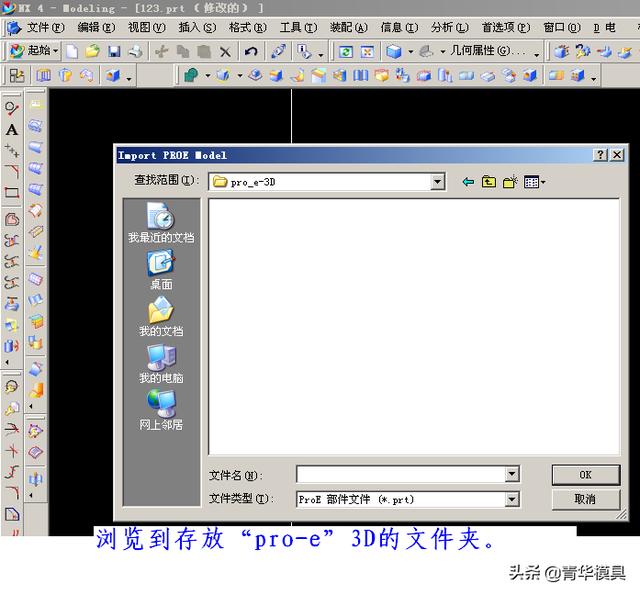This screenshot has height=595, width=640.
Task: Open the 格式(R) menu
Action: click(248, 27)
